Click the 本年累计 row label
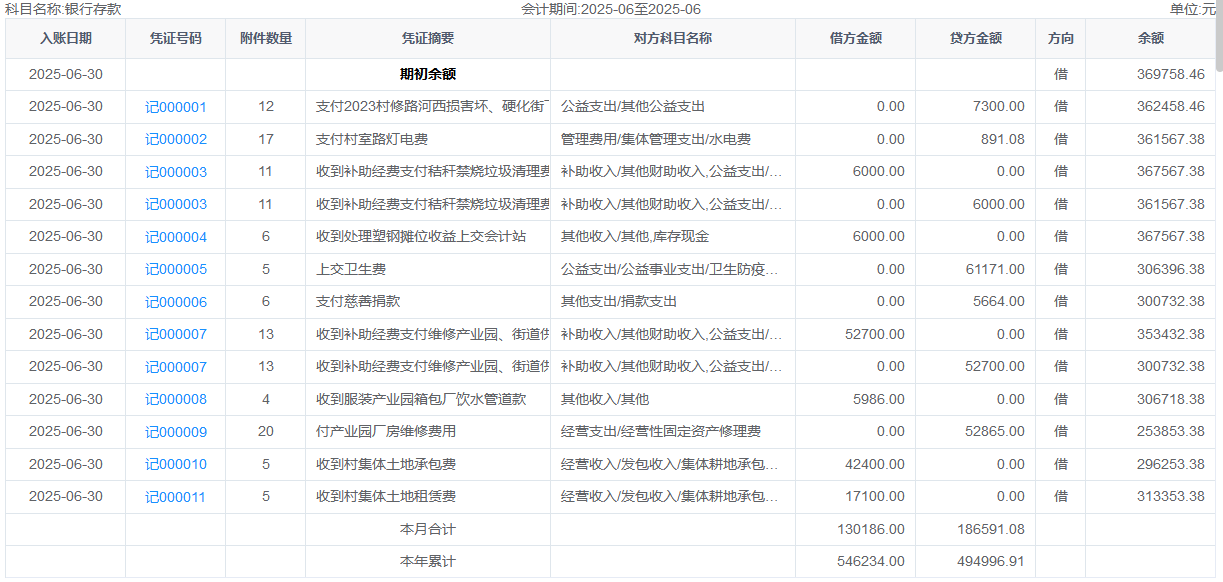This screenshot has height=582, width=1223. [x=427, y=562]
